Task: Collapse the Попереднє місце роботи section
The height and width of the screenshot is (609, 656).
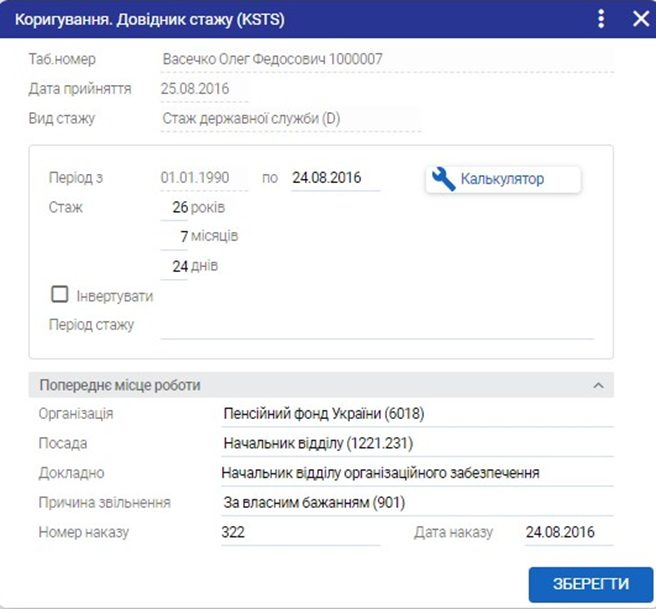Action: click(598, 385)
